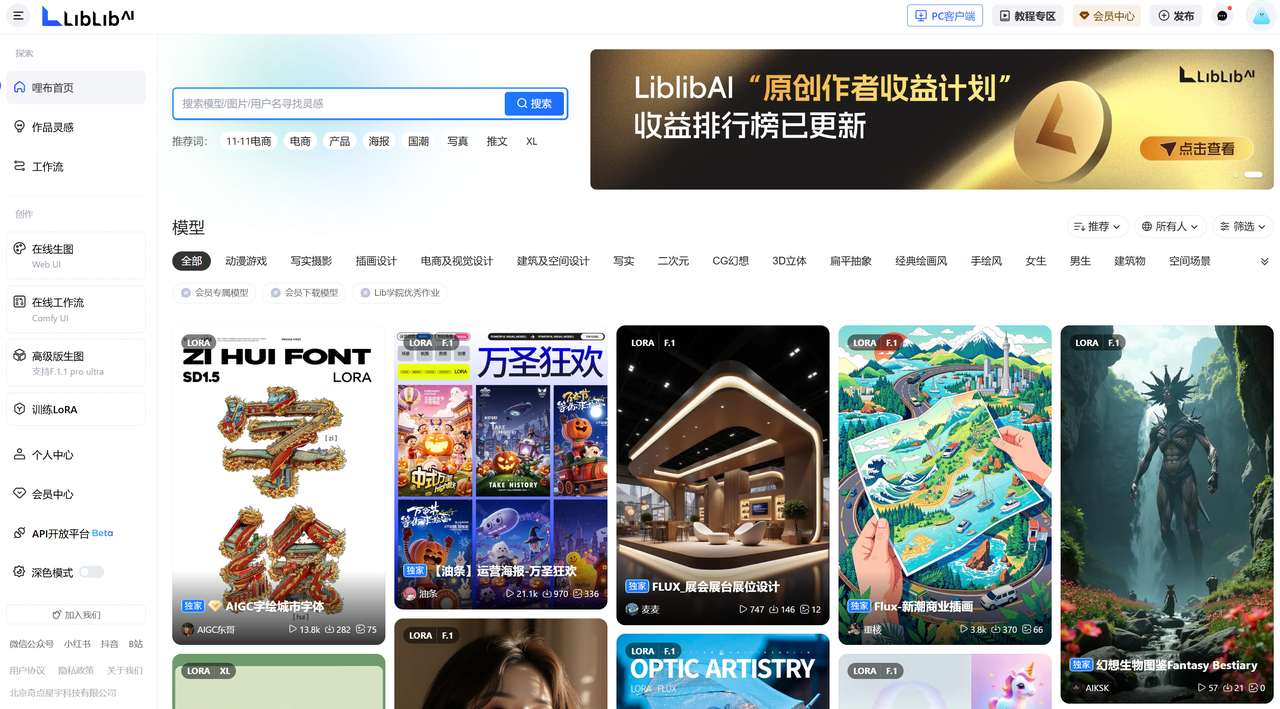
Task: Switch banner using inactive carousel dot
Action: [x=1236, y=175]
